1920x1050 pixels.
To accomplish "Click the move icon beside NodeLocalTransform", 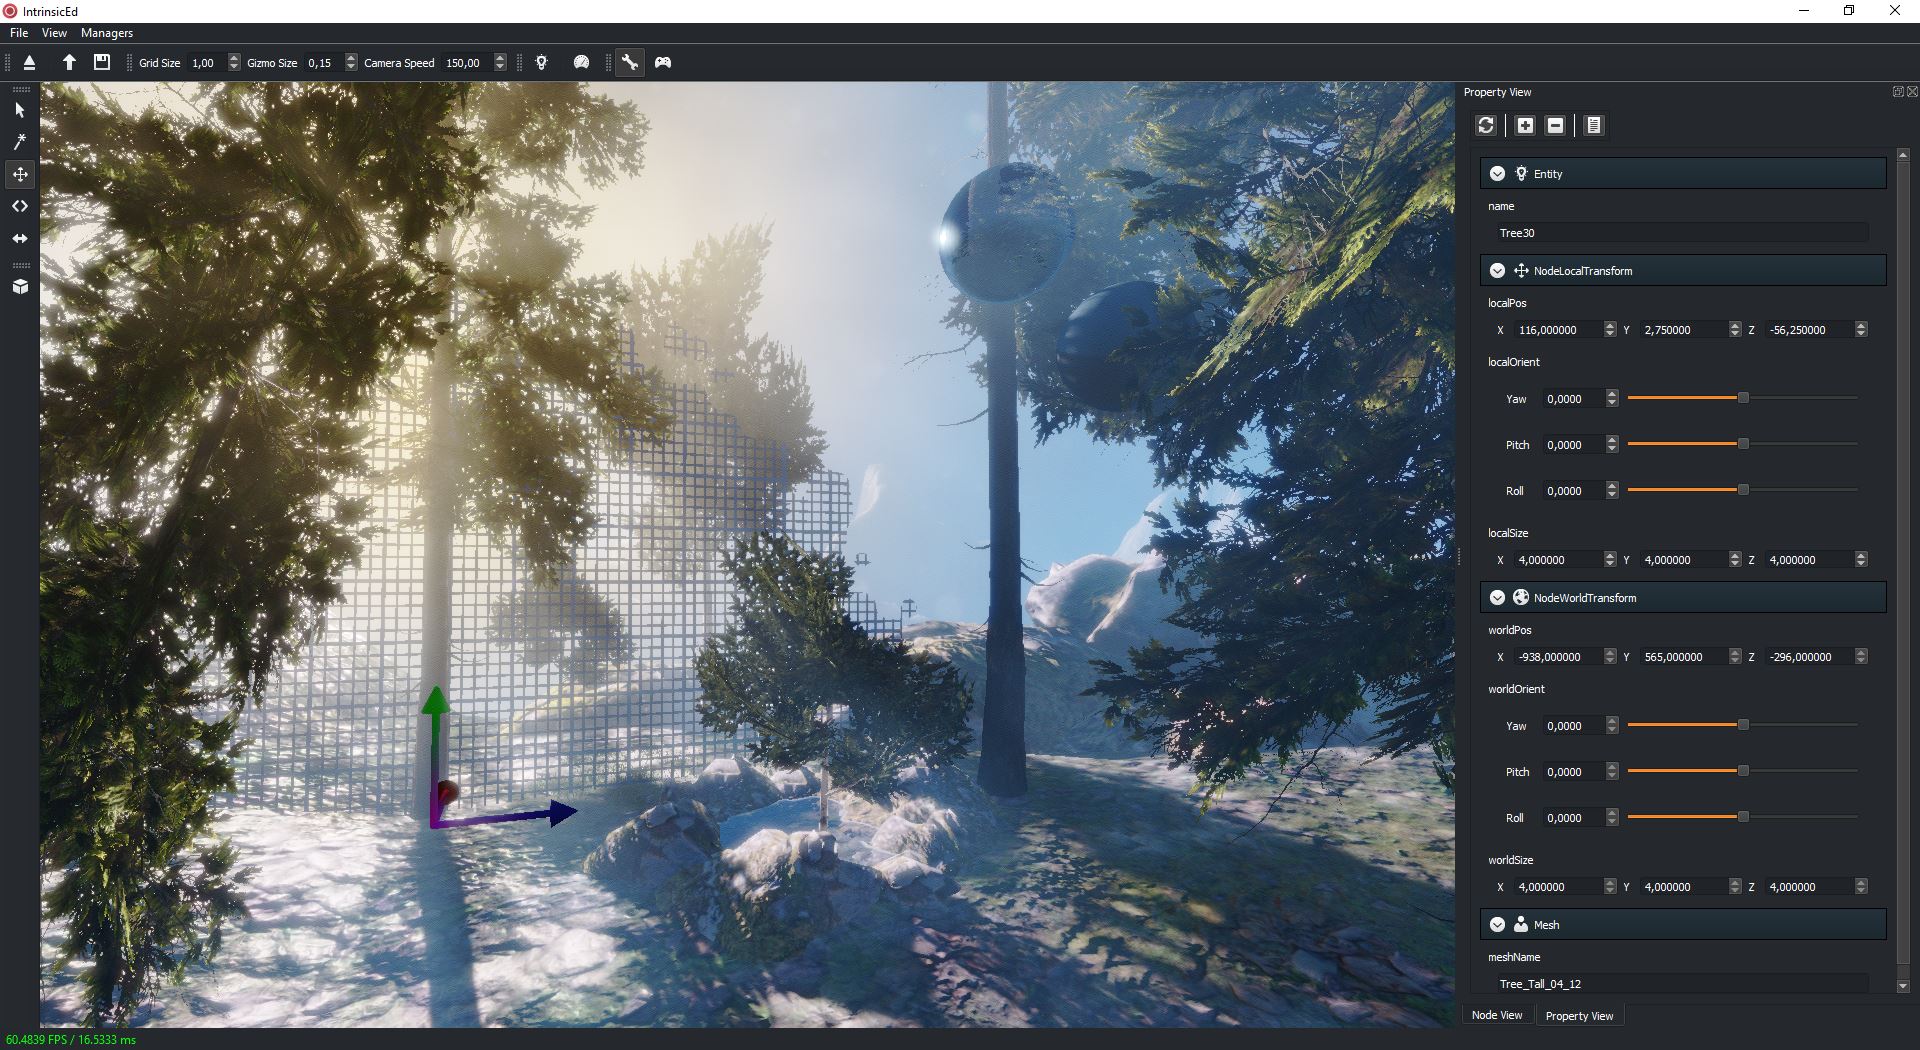I will tap(1521, 270).
